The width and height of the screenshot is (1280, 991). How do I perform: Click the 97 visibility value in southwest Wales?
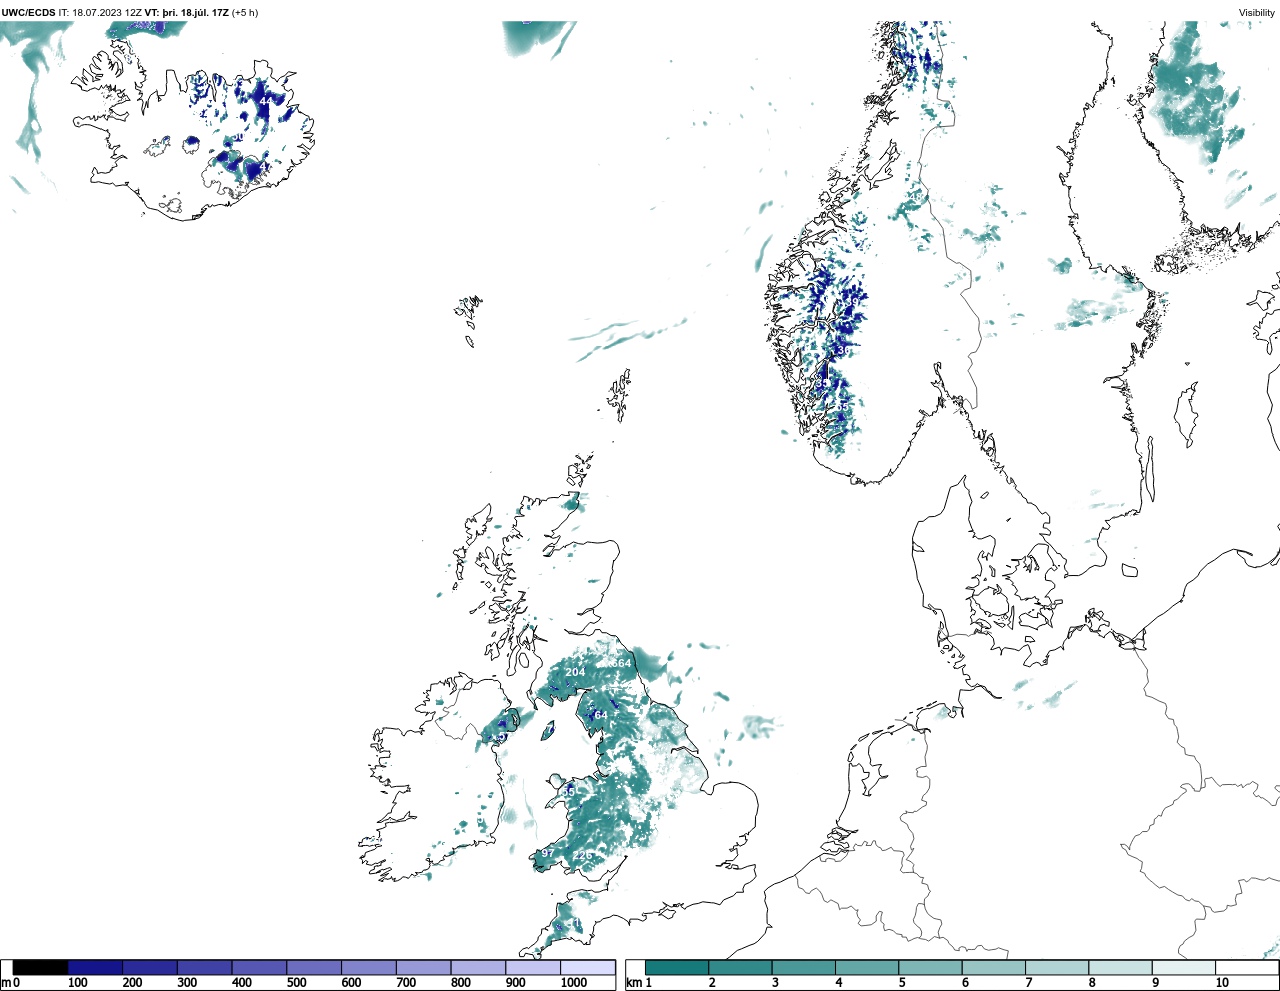pos(547,853)
